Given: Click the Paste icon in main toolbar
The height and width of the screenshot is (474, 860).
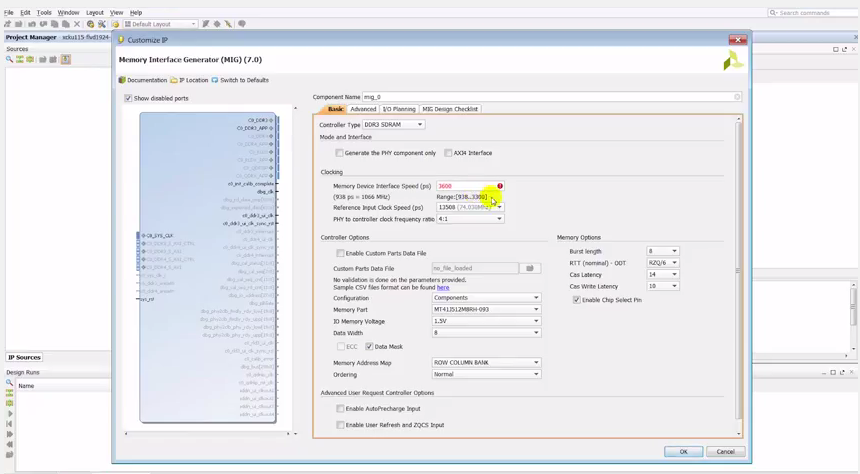Looking at the screenshot, I should point(65,24).
